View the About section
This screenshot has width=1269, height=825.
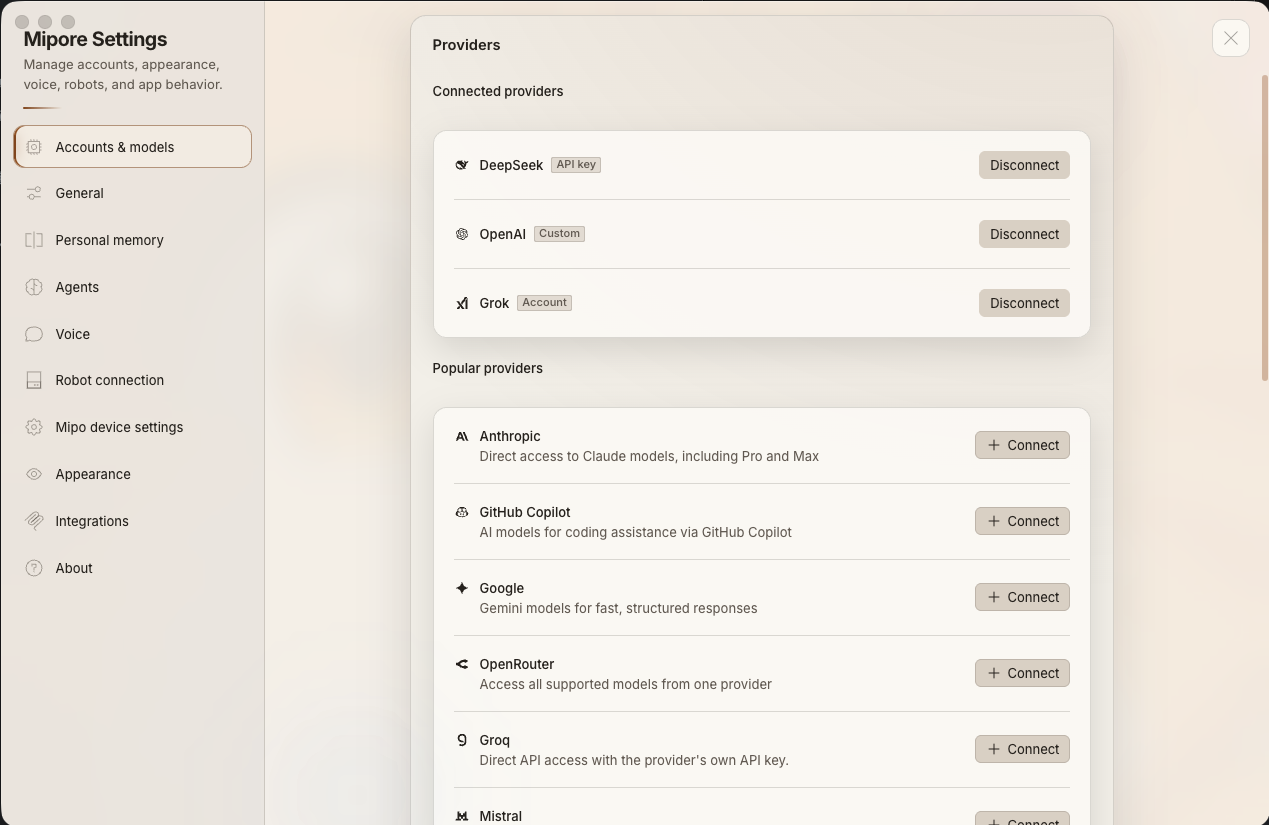point(132,568)
